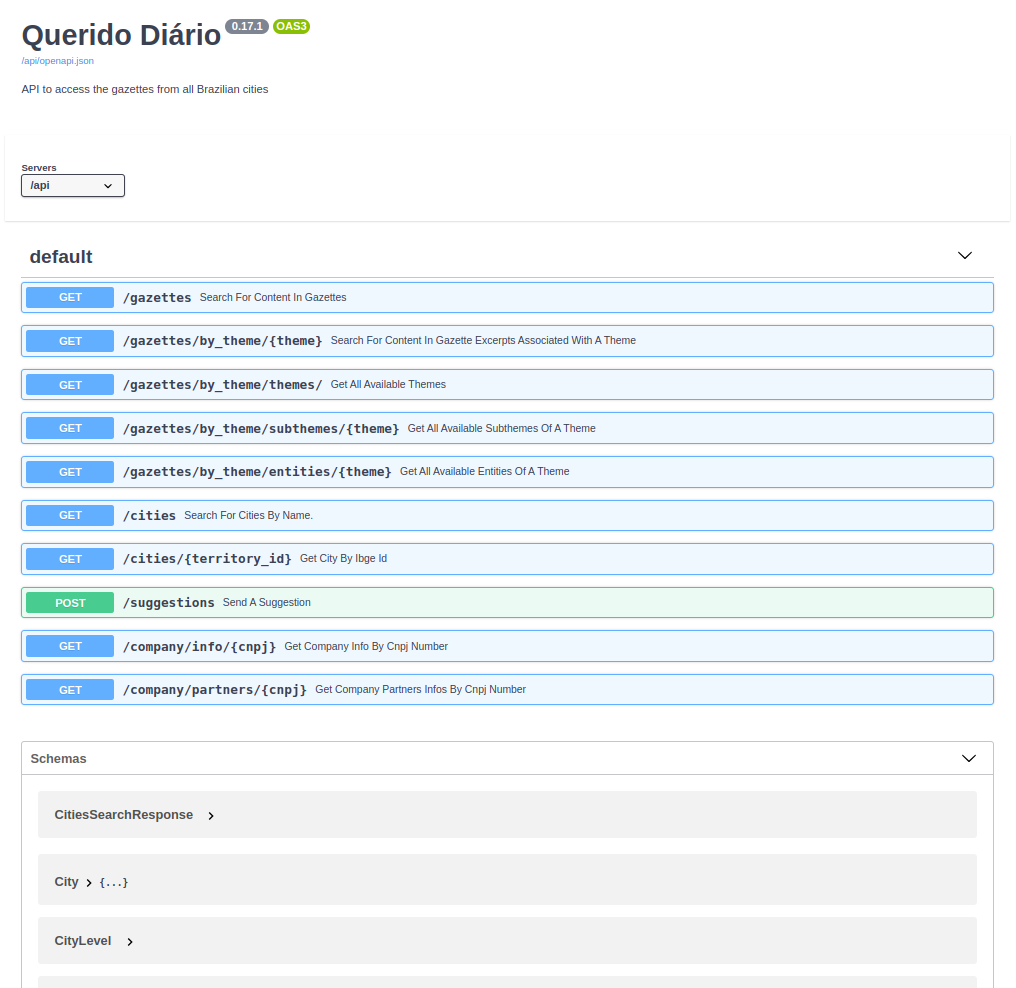Click 'Get Company Info By Cnpj Number'
Screen dimensions: 1016x988
366,647
